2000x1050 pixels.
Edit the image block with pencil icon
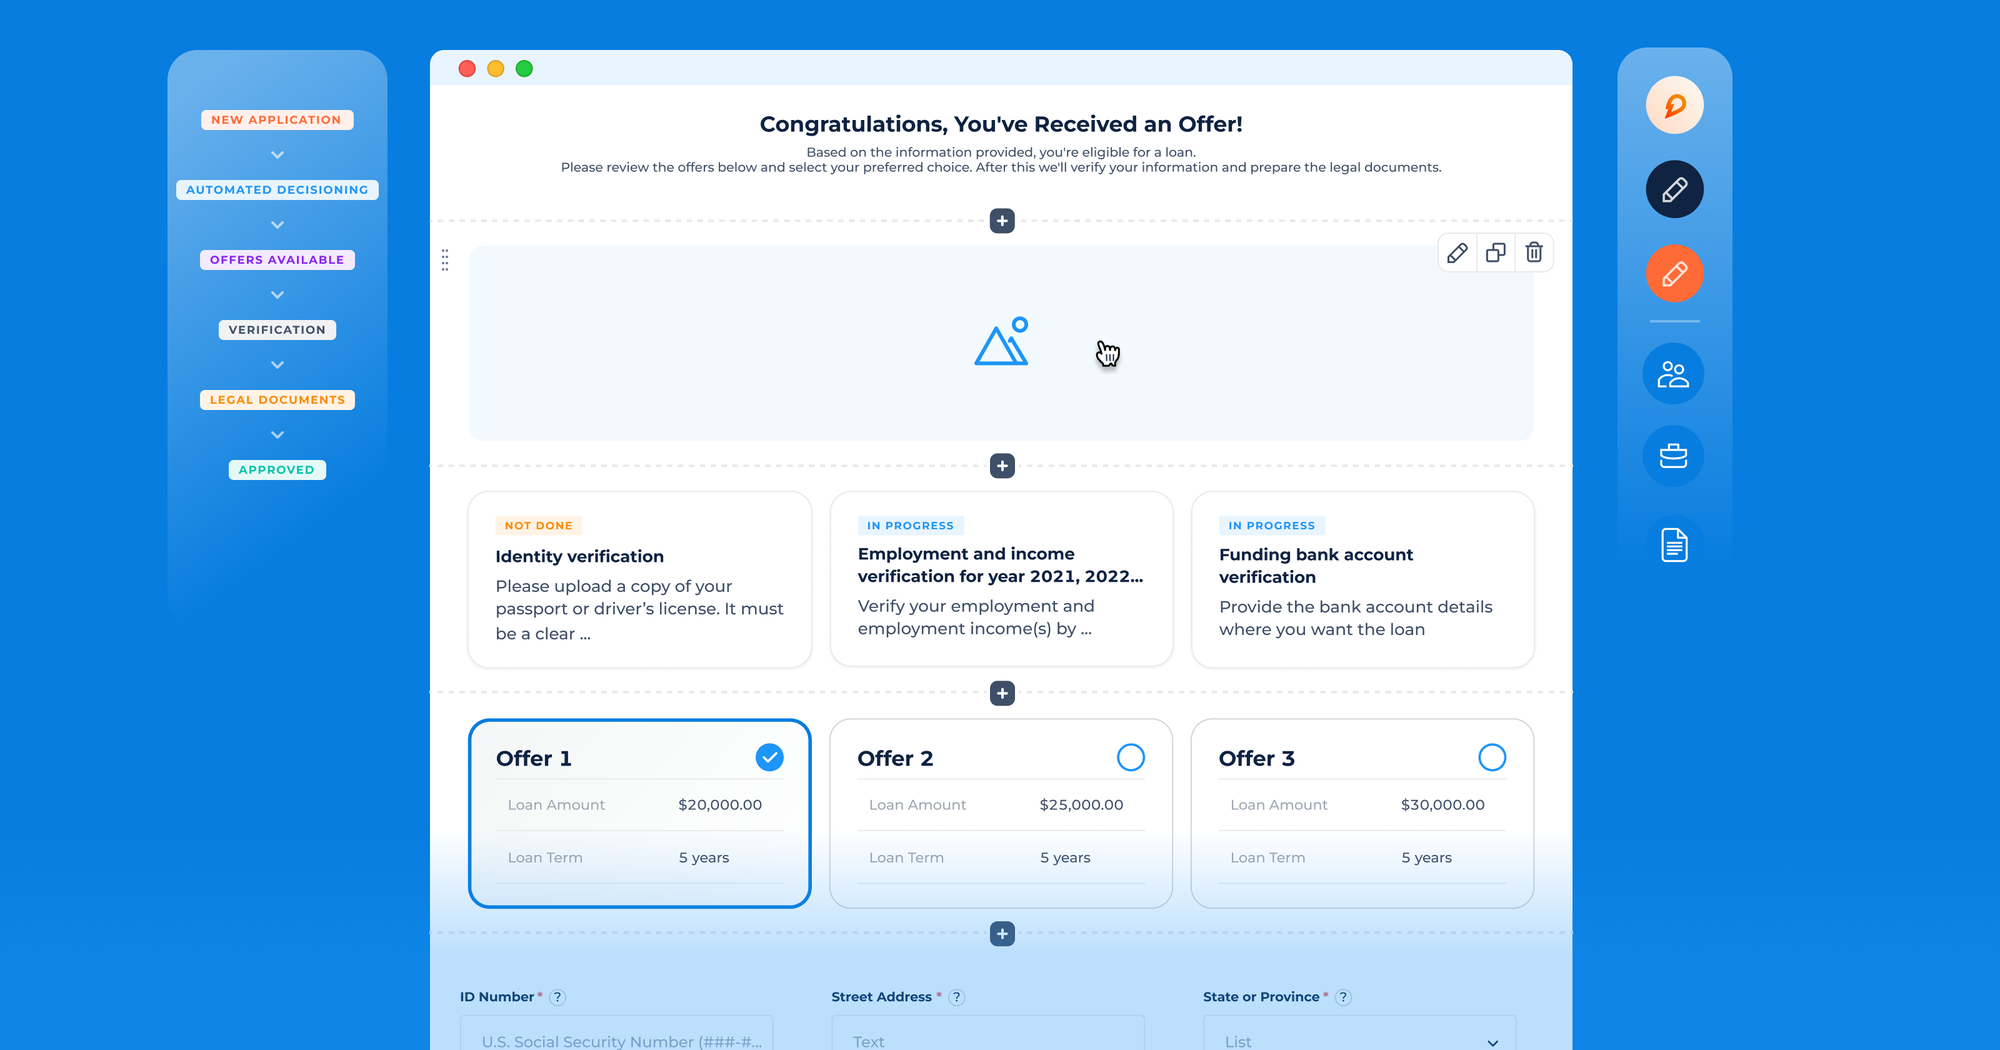(x=1457, y=253)
